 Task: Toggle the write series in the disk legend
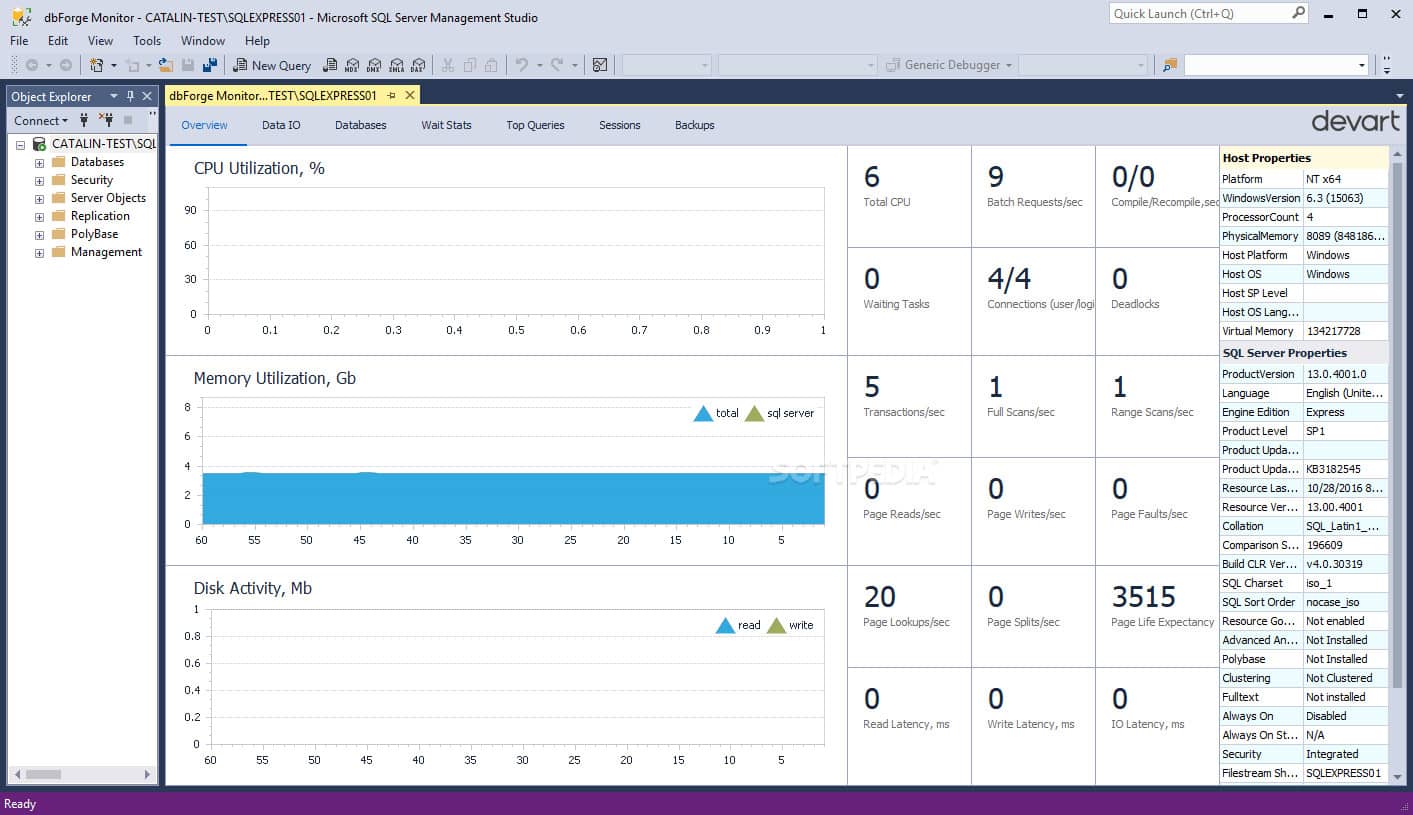790,625
